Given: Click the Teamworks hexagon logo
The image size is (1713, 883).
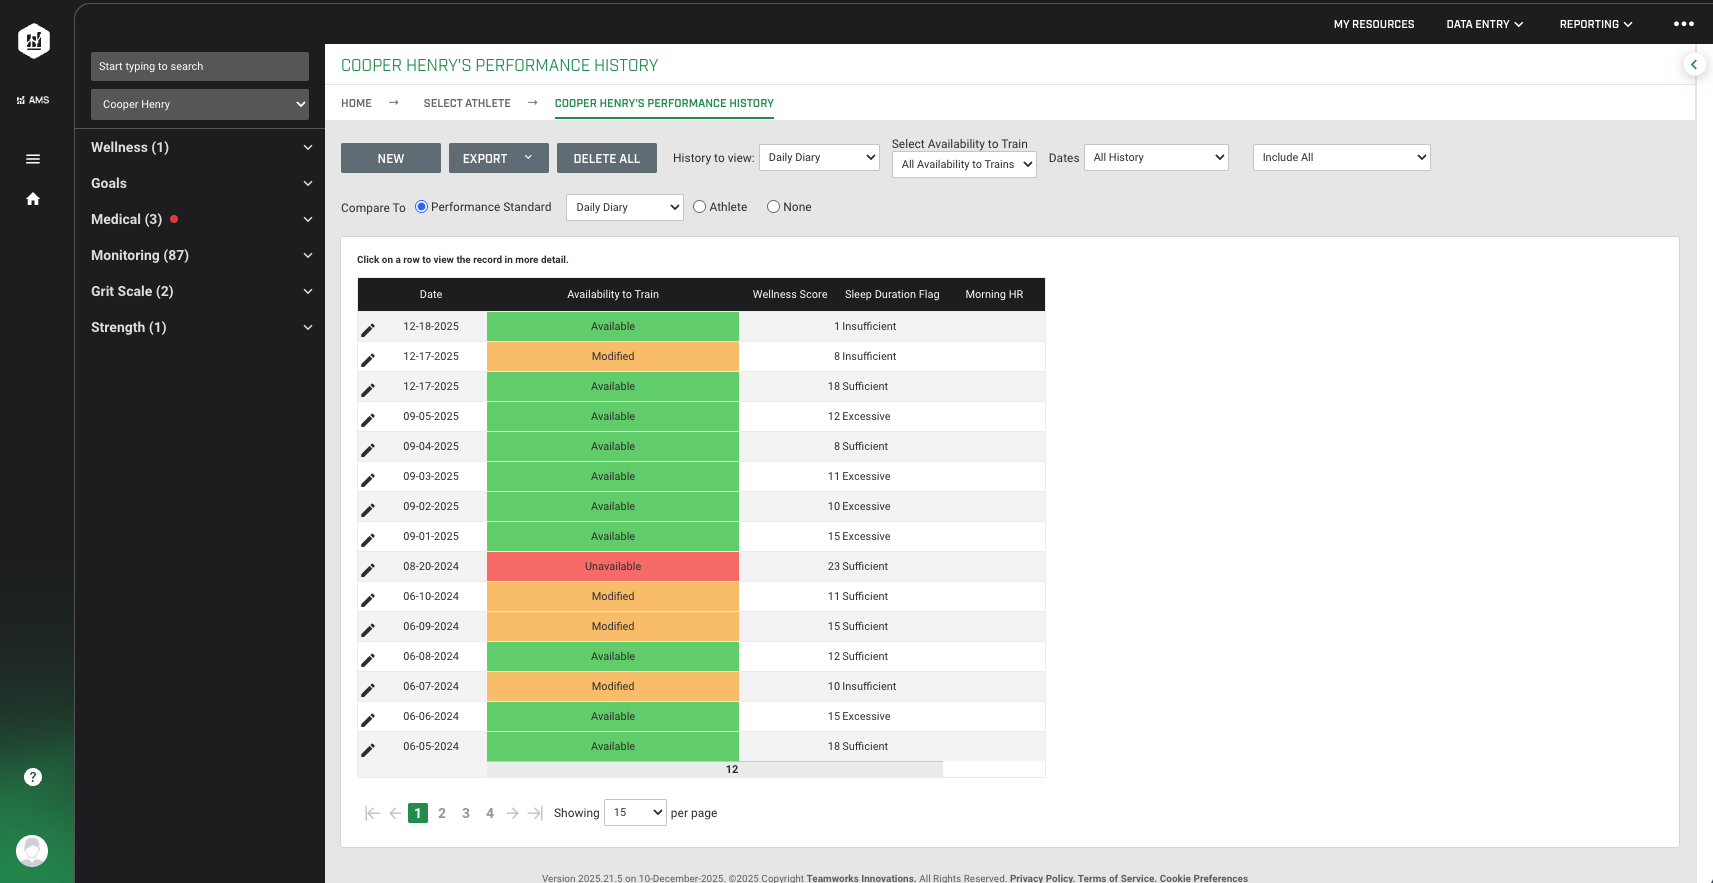Looking at the screenshot, I should (34, 41).
